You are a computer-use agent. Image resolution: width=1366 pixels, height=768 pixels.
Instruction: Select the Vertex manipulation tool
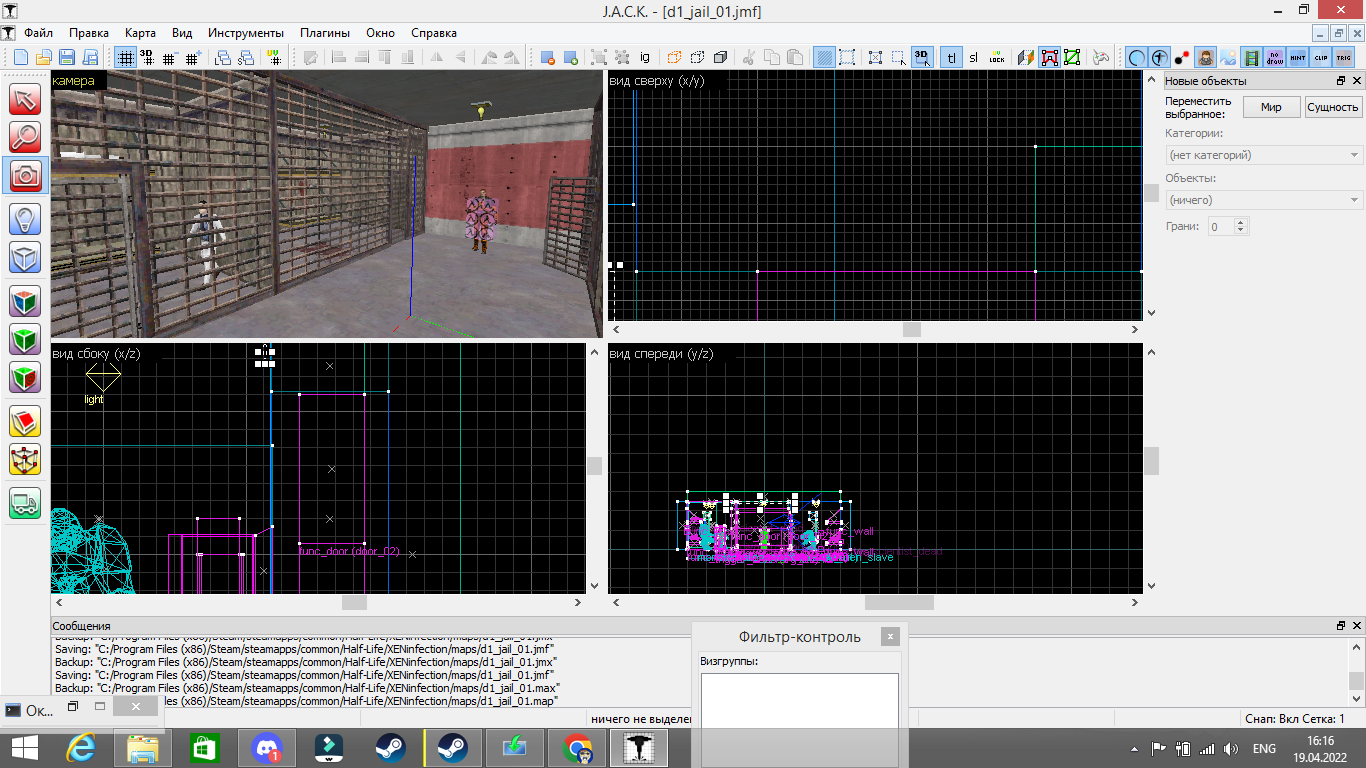point(25,459)
